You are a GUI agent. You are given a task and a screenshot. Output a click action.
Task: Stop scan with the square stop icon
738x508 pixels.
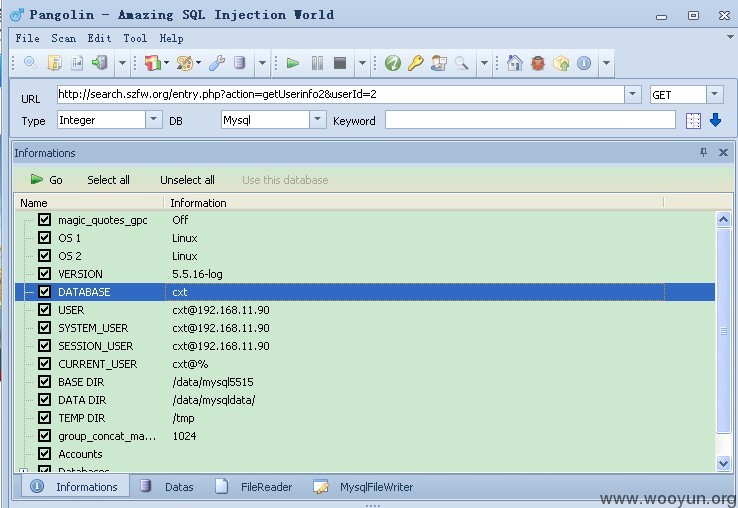click(x=340, y=63)
